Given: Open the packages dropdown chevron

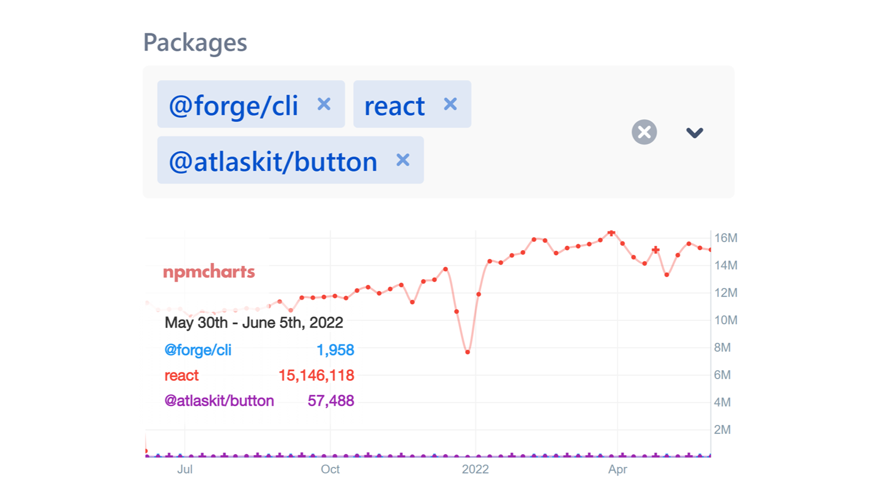Looking at the screenshot, I should [x=695, y=132].
